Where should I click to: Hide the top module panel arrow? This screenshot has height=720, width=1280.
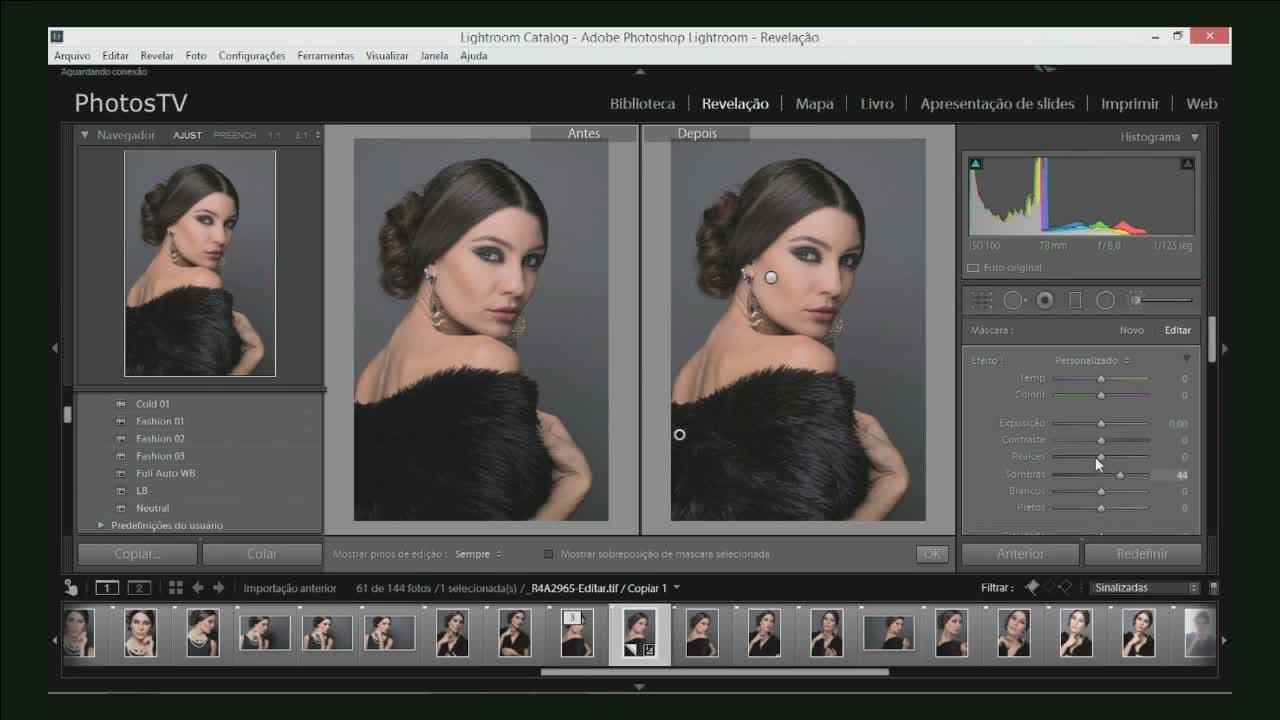pos(640,72)
